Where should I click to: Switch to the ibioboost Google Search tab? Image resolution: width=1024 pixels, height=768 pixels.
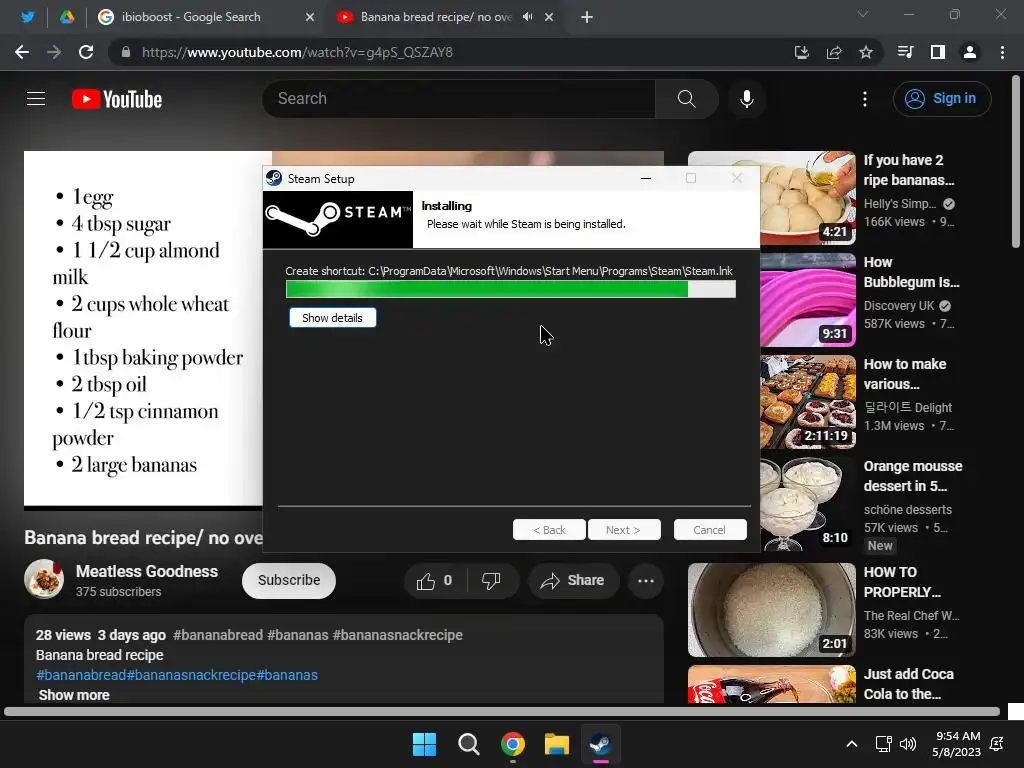(x=191, y=17)
